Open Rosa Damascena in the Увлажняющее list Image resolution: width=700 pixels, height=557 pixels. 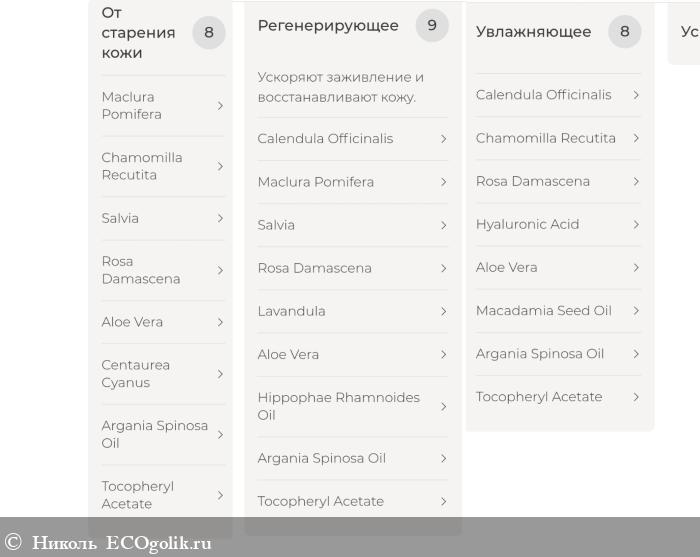click(x=533, y=181)
